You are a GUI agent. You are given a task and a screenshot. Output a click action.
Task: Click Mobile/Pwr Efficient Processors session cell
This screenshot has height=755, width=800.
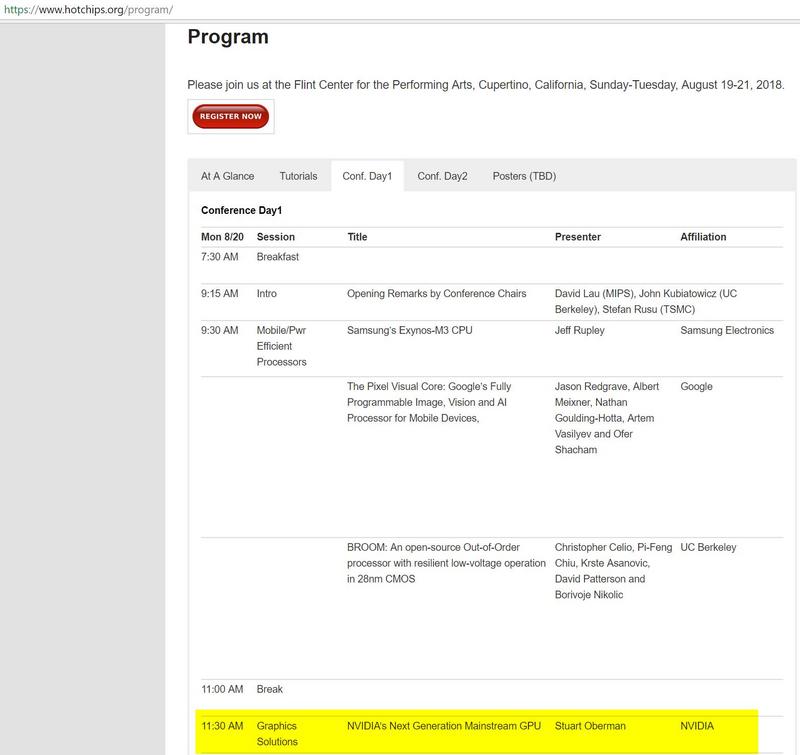(281, 346)
